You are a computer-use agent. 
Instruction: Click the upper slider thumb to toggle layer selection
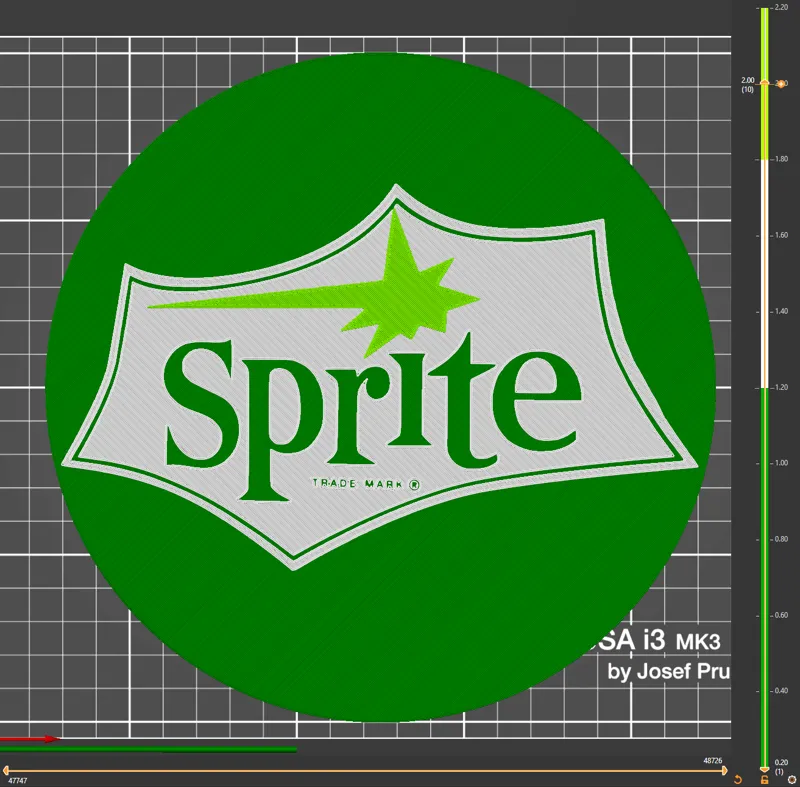765,83
